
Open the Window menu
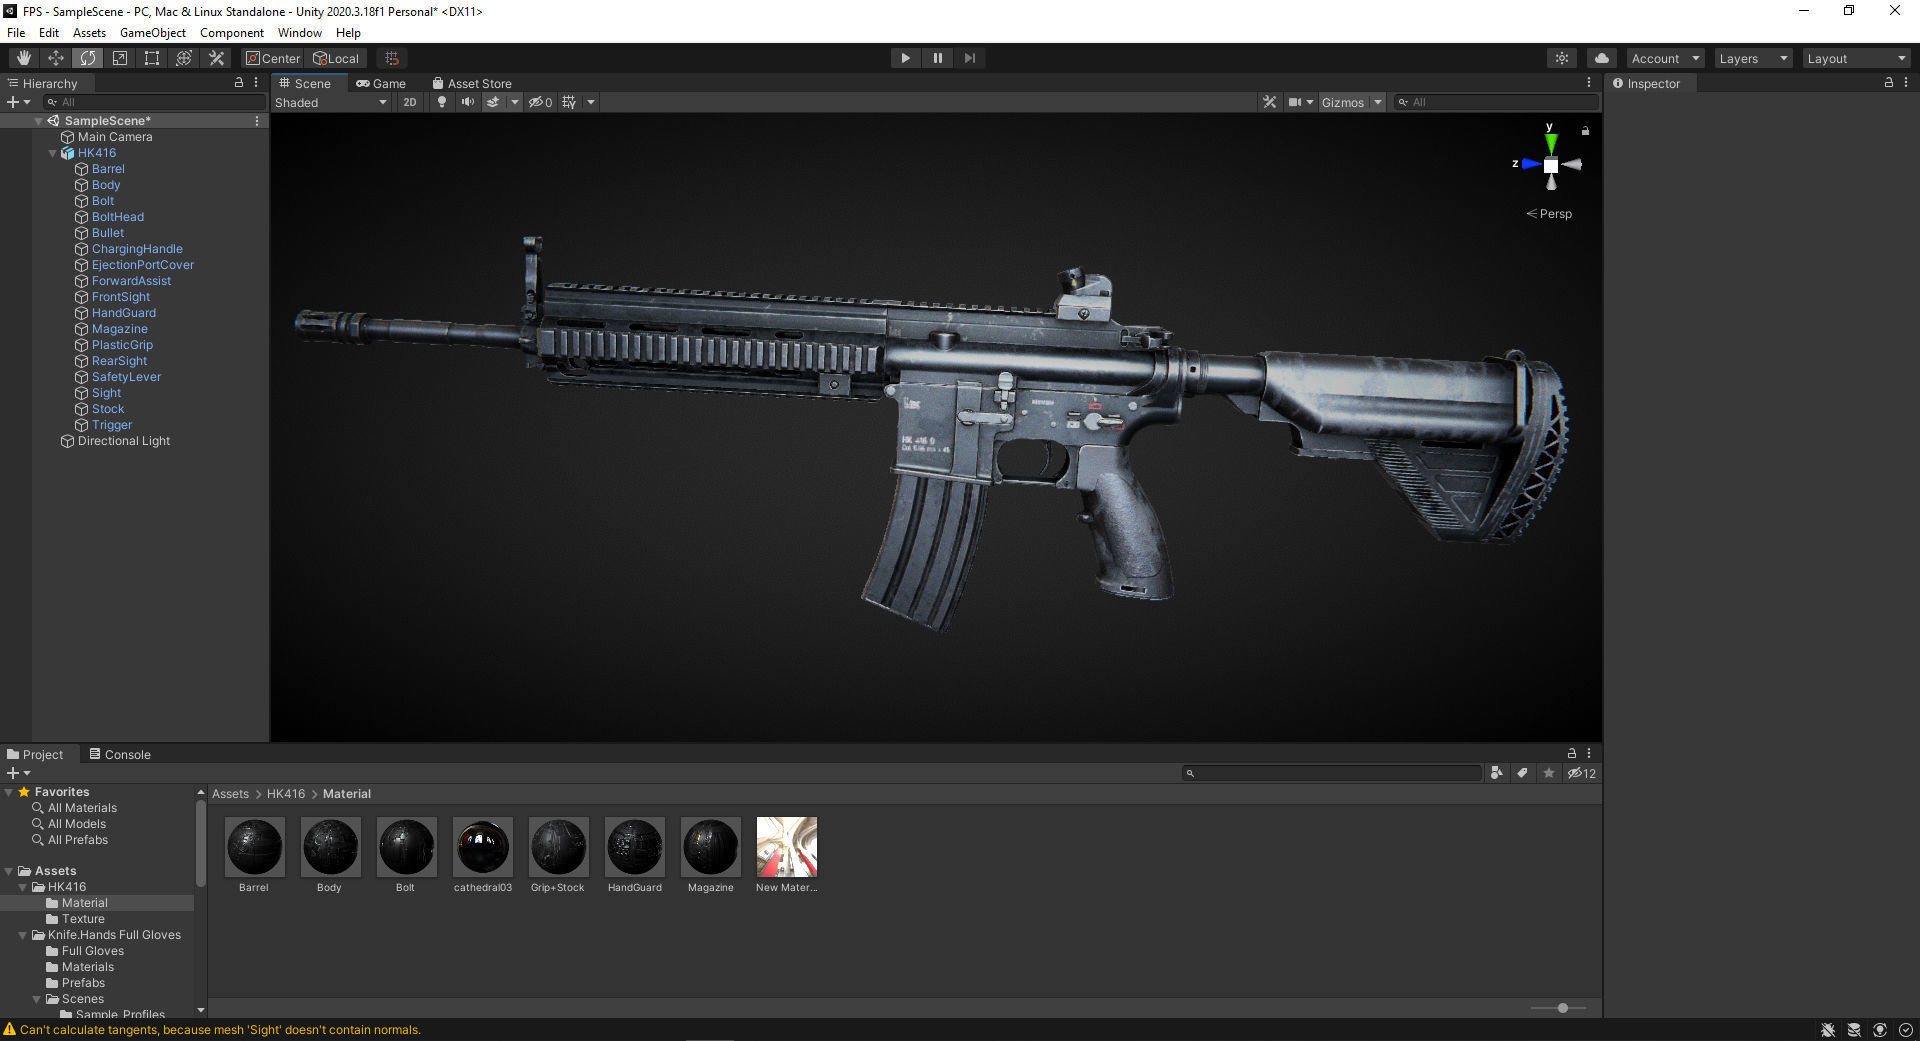pos(299,32)
